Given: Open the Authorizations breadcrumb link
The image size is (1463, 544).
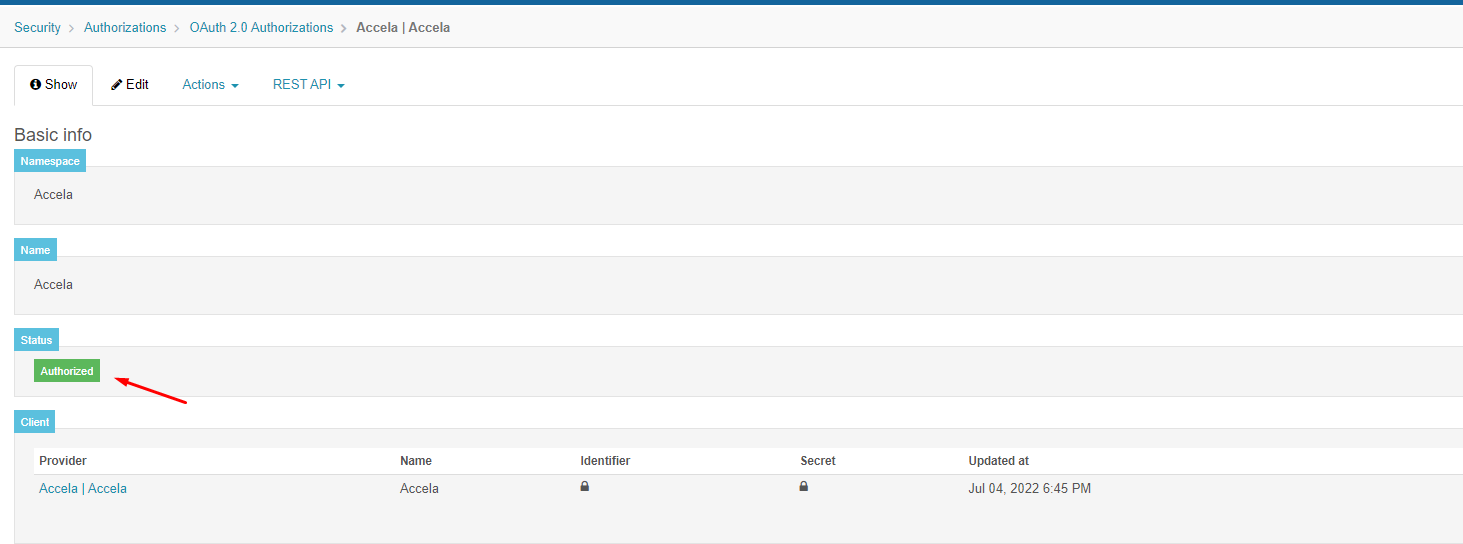Looking at the screenshot, I should pyautogui.click(x=125, y=28).
